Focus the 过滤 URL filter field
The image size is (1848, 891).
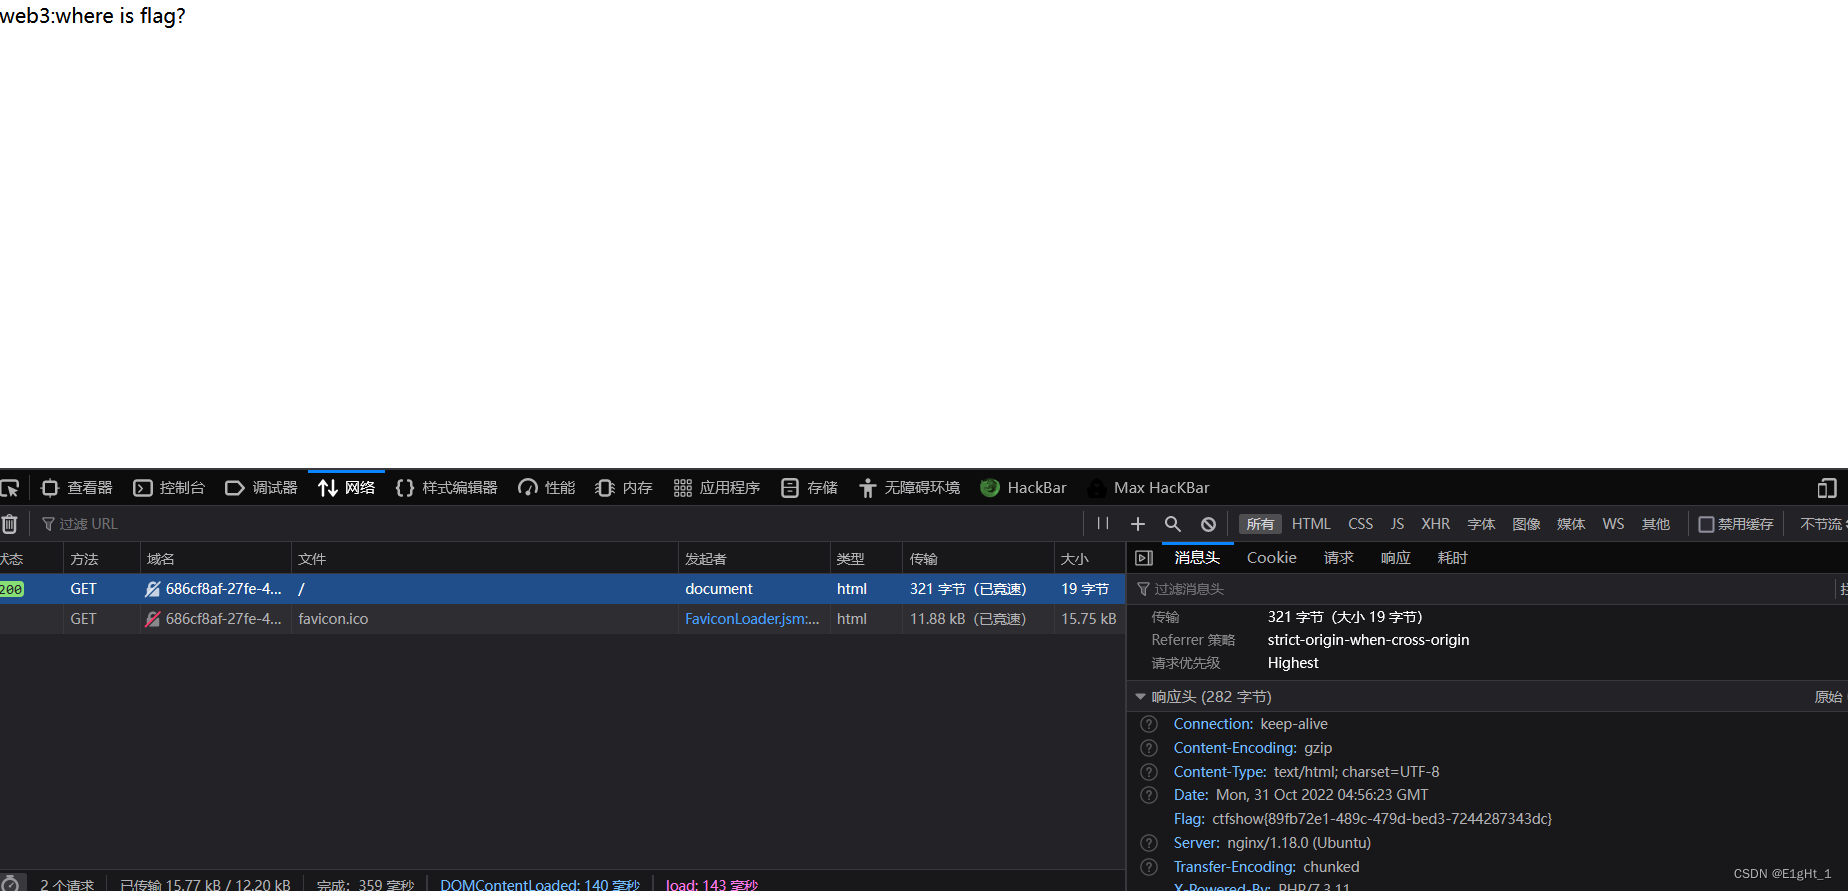click(x=560, y=524)
